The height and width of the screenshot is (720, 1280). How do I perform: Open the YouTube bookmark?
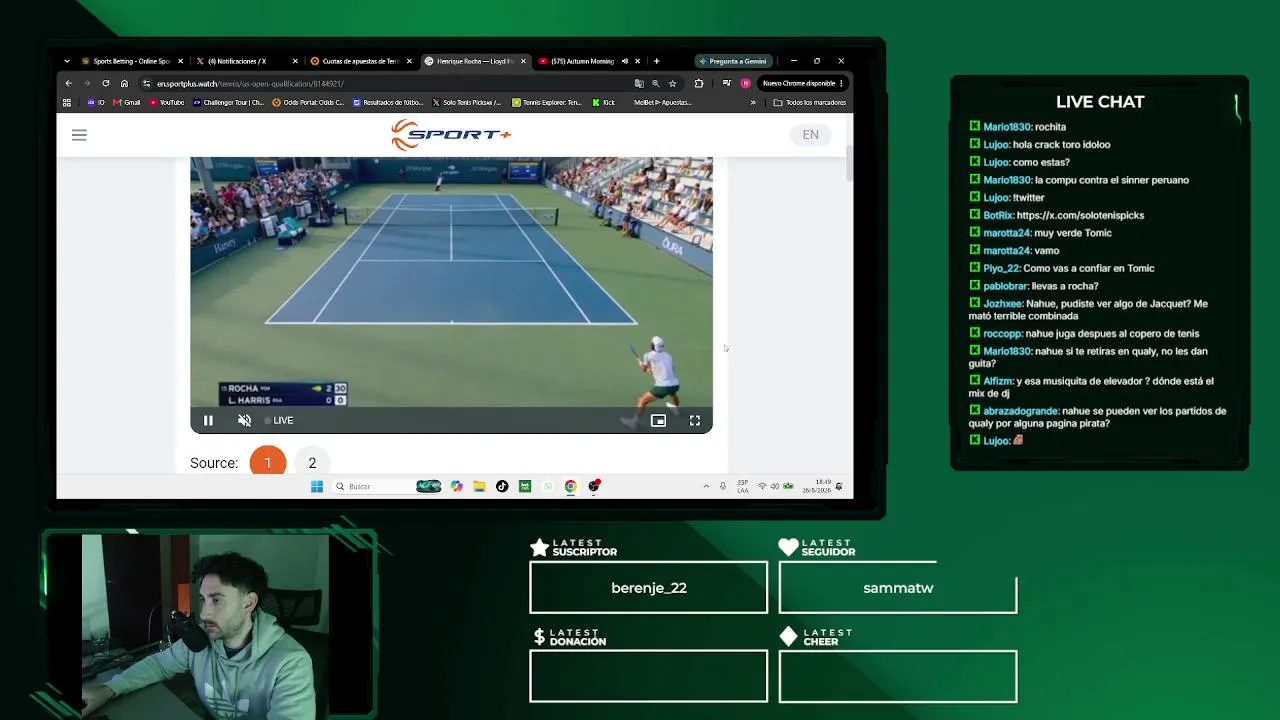tap(167, 102)
